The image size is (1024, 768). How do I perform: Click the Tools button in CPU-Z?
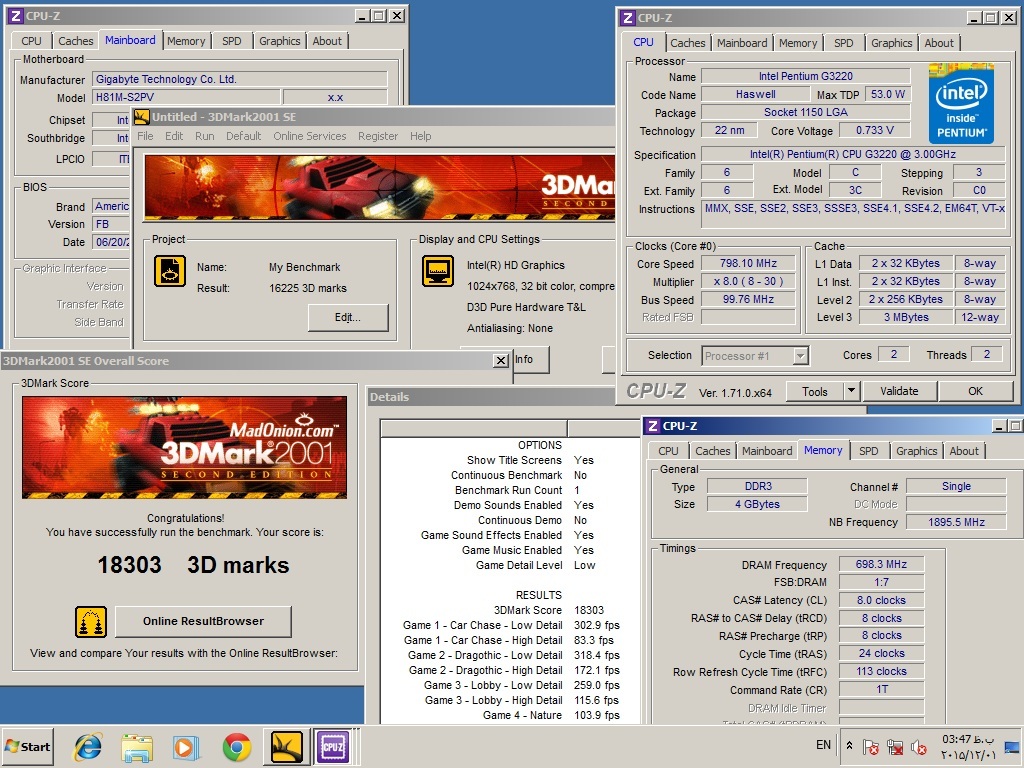click(814, 391)
